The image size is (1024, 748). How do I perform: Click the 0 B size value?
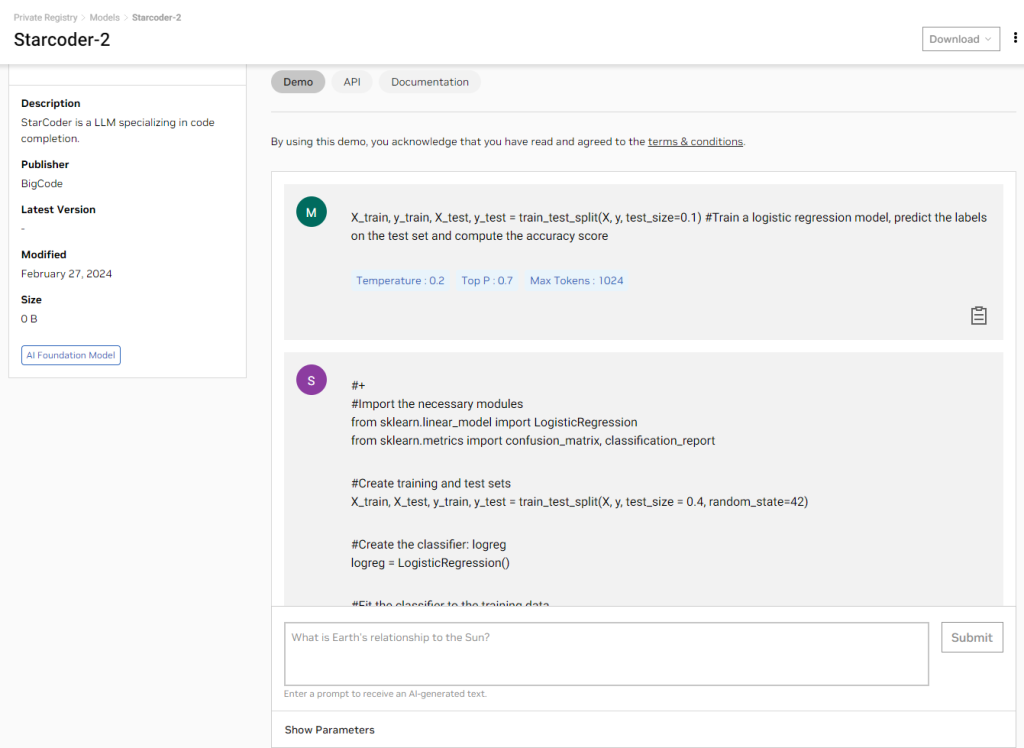click(29, 319)
